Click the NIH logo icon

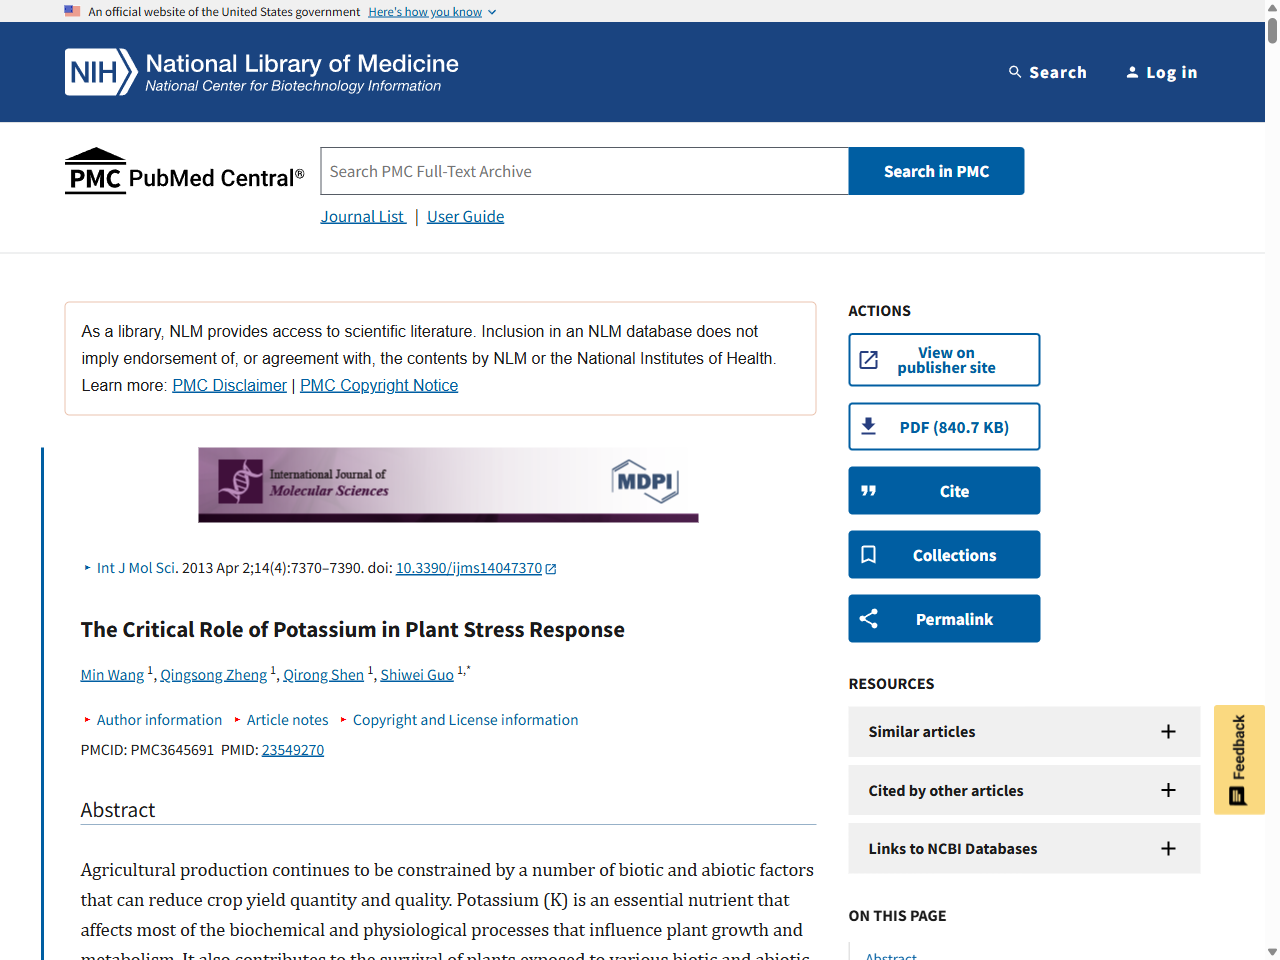point(100,72)
